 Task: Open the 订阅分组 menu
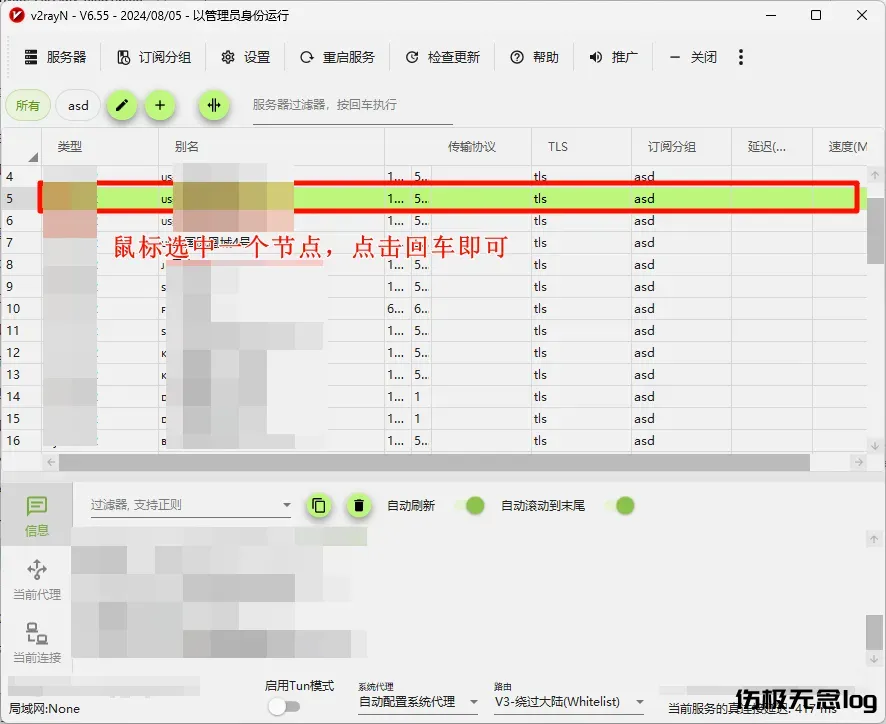[x=154, y=57]
